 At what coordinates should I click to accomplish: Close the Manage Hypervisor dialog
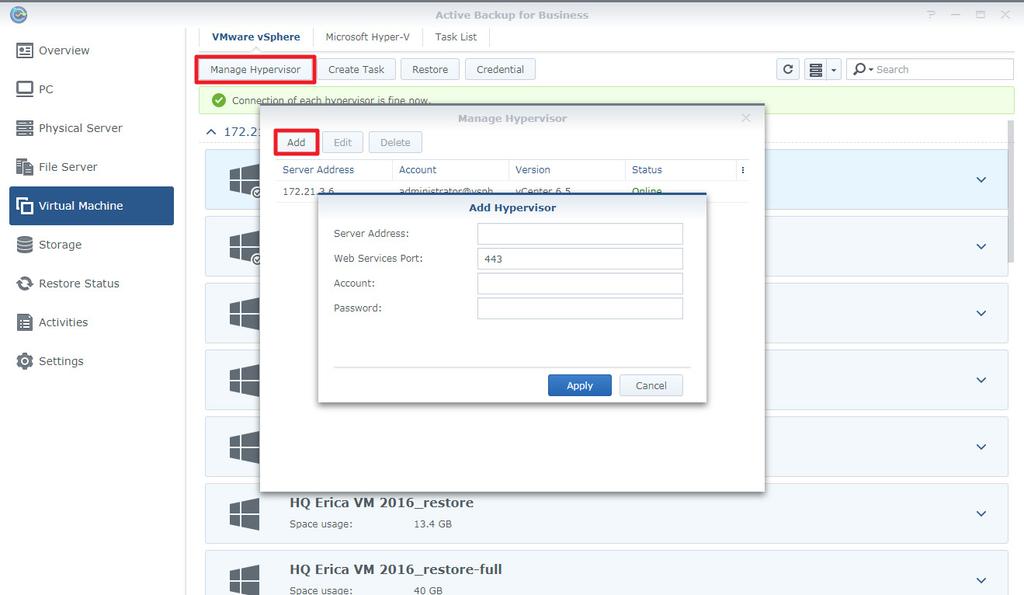click(x=746, y=118)
